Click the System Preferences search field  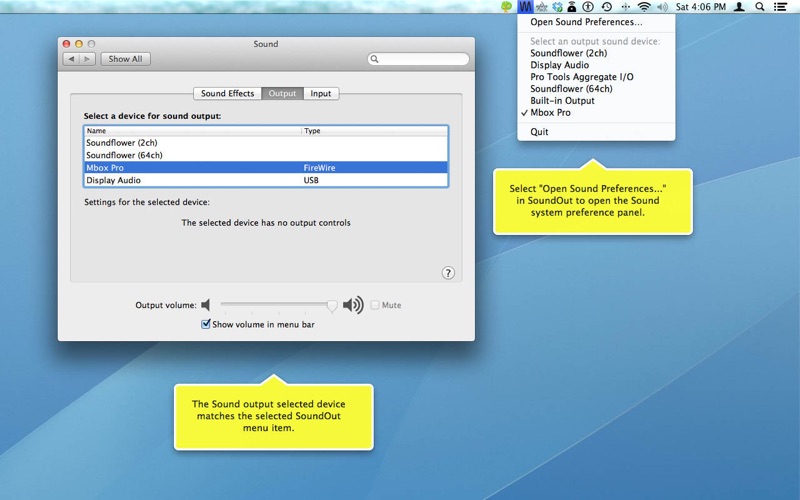pyautogui.click(x=418, y=59)
